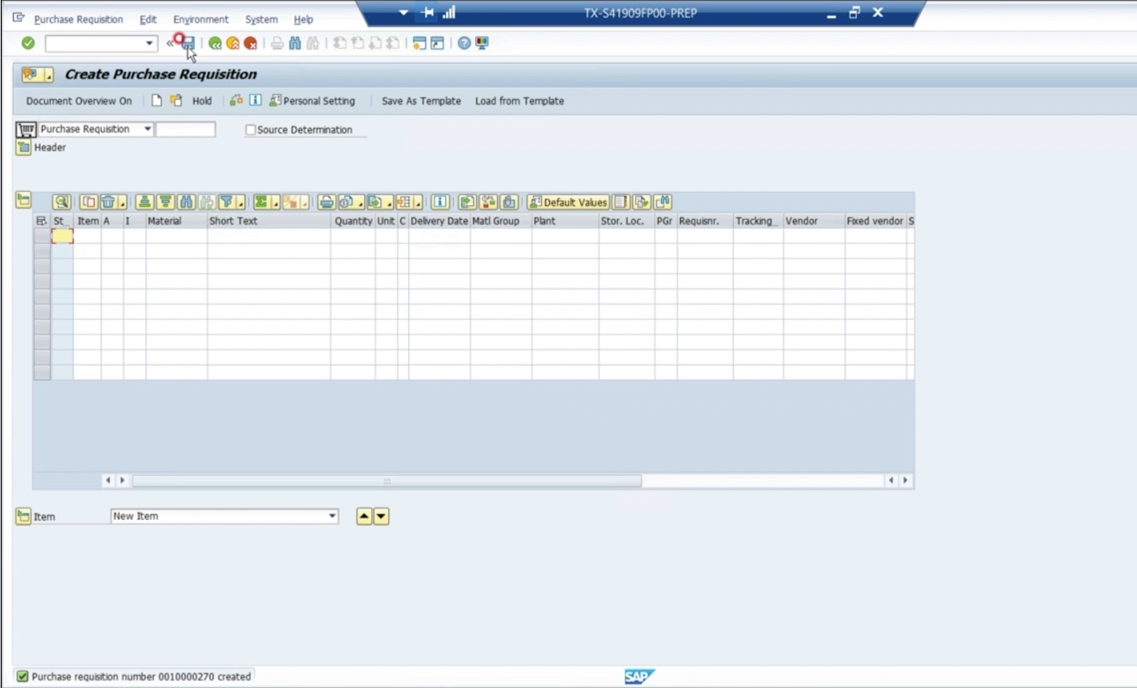Image resolution: width=1137 pixels, height=688 pixels.
Task: Open the command field dropdown arrow
Action: tap(149, 43)
